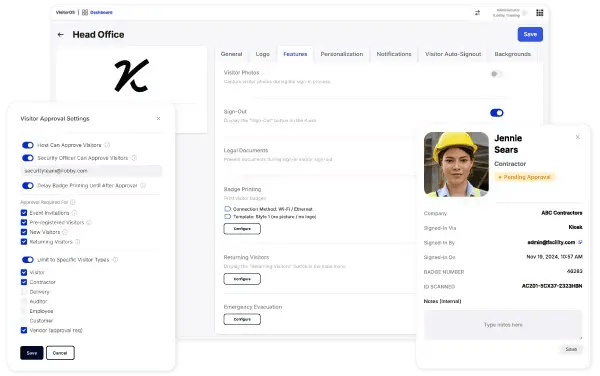
Task: Click the Template Style icon under Badge Printing
Action: pyautogui.click(x=227, y=216)
